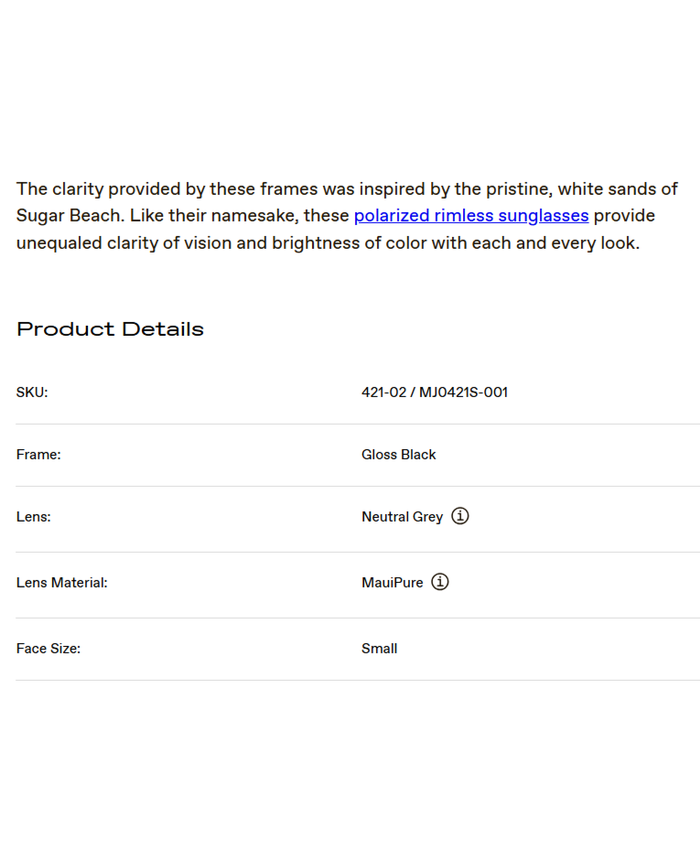
Task: Click the SKU: row label
Action: click(x=32, y=392)
